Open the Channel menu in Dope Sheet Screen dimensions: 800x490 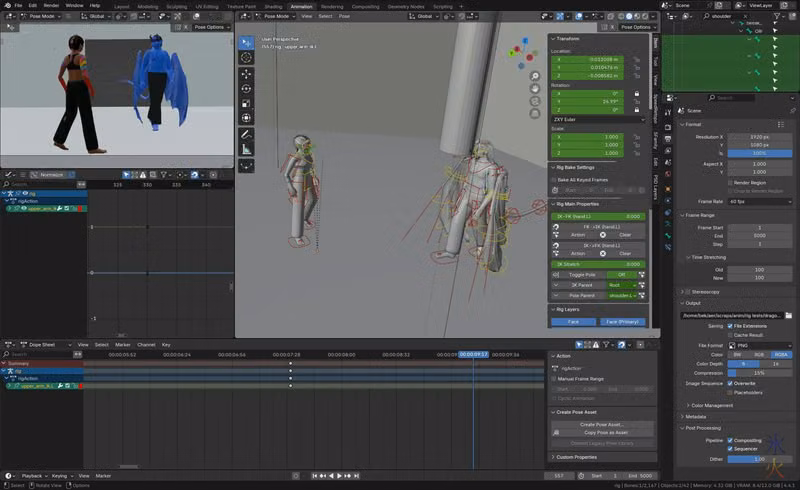tap(146, 345)
